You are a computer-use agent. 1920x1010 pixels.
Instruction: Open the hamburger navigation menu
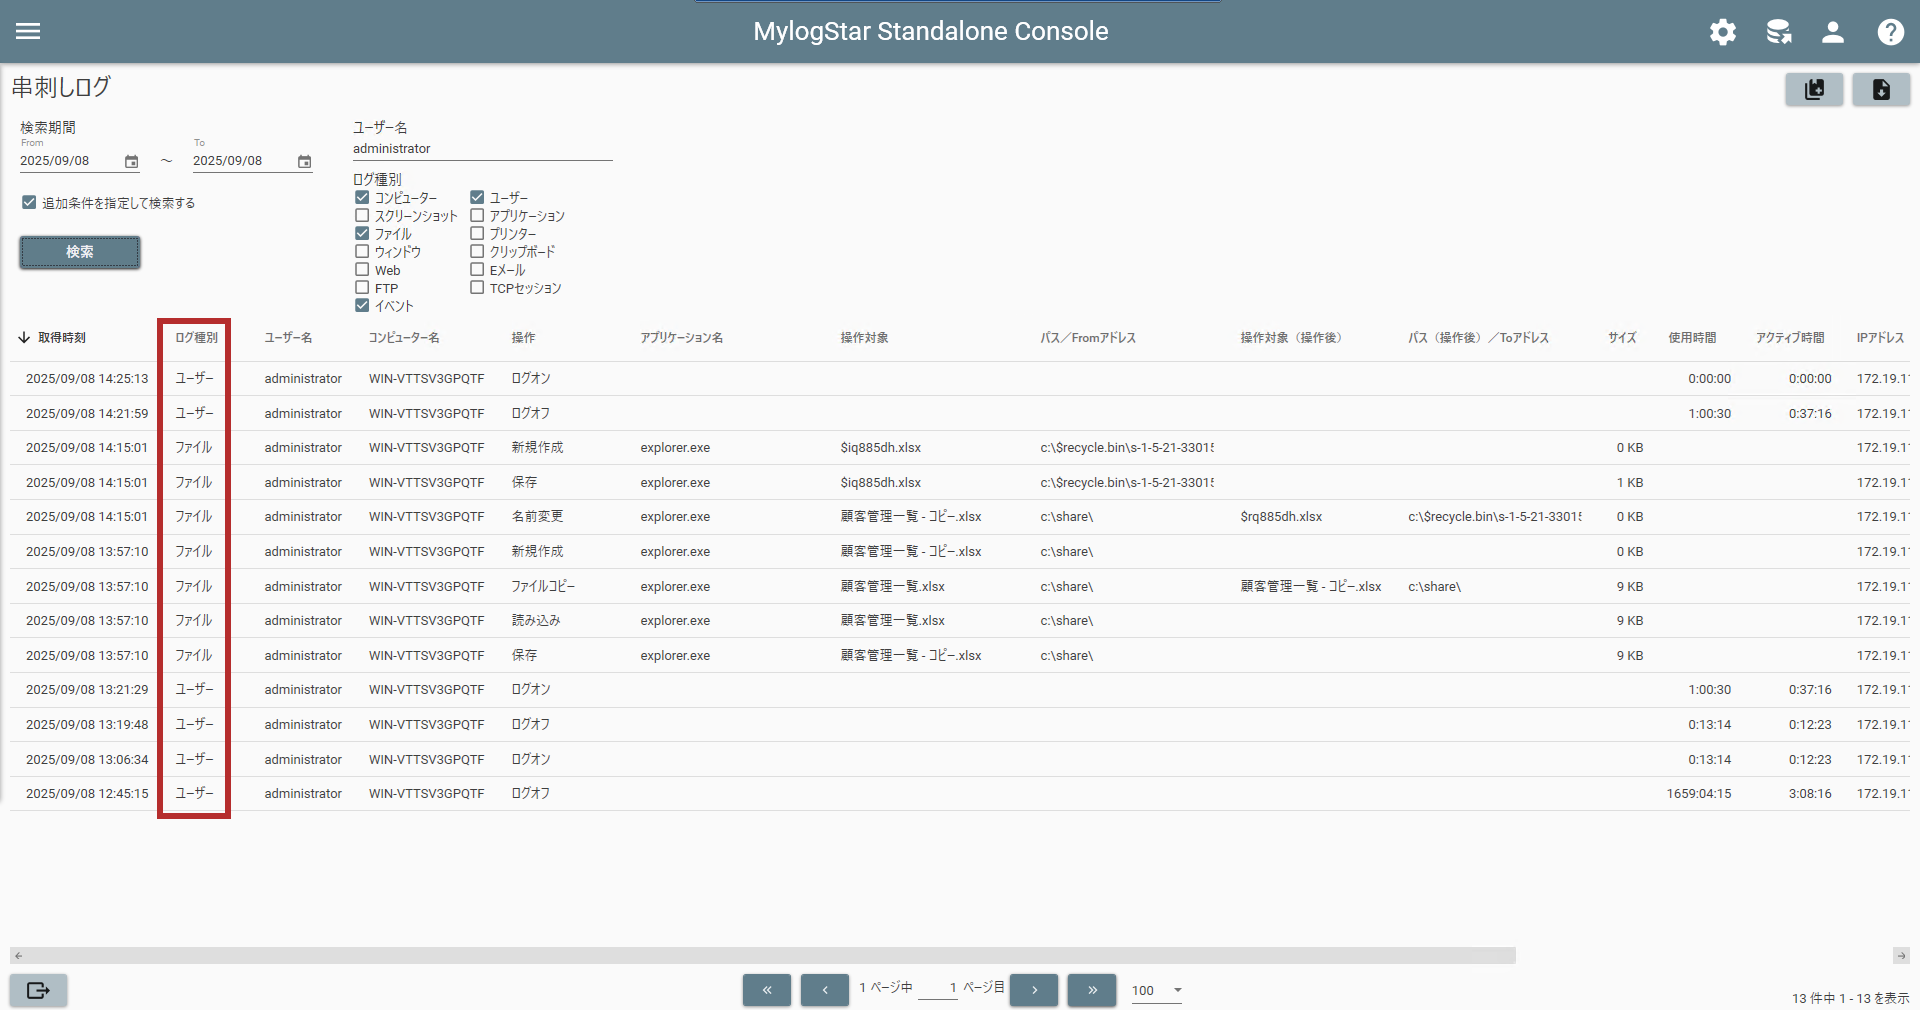coord(28,31)
